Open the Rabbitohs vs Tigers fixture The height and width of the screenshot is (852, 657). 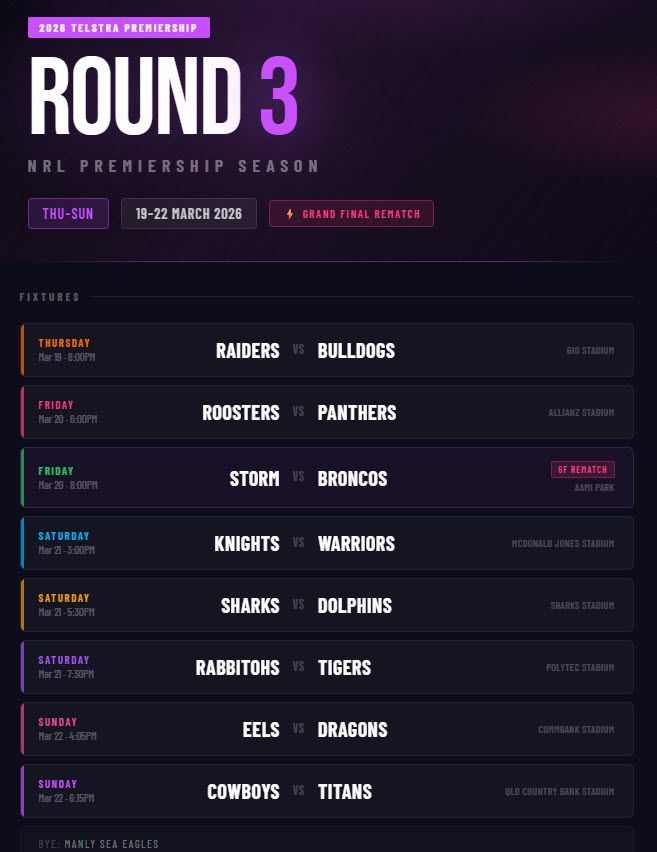(327, 667)
